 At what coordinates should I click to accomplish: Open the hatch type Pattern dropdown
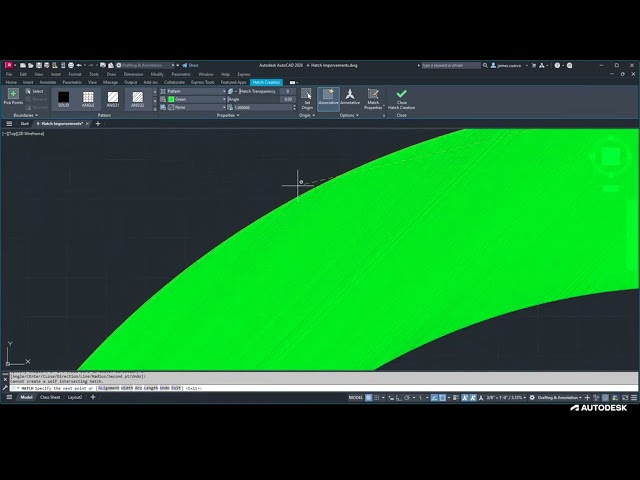pos(196,91)
